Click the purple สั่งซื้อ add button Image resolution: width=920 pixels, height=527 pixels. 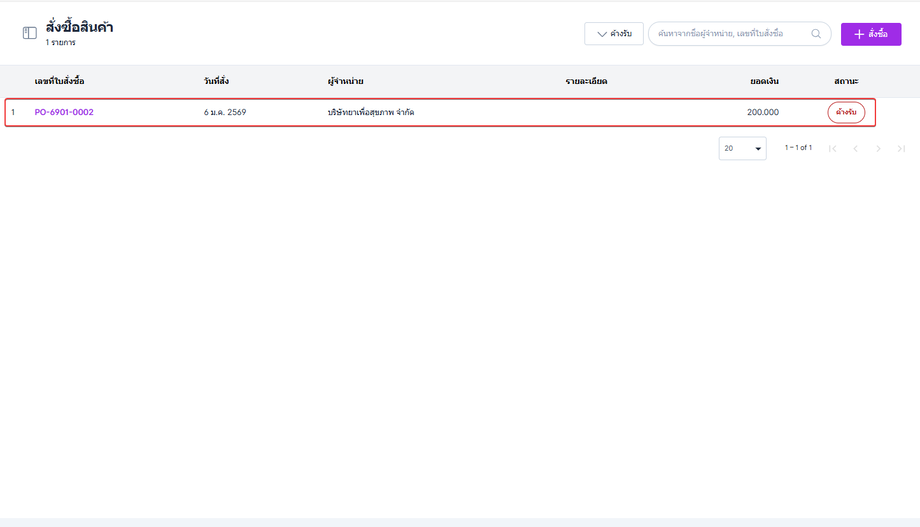click(871, 34)
